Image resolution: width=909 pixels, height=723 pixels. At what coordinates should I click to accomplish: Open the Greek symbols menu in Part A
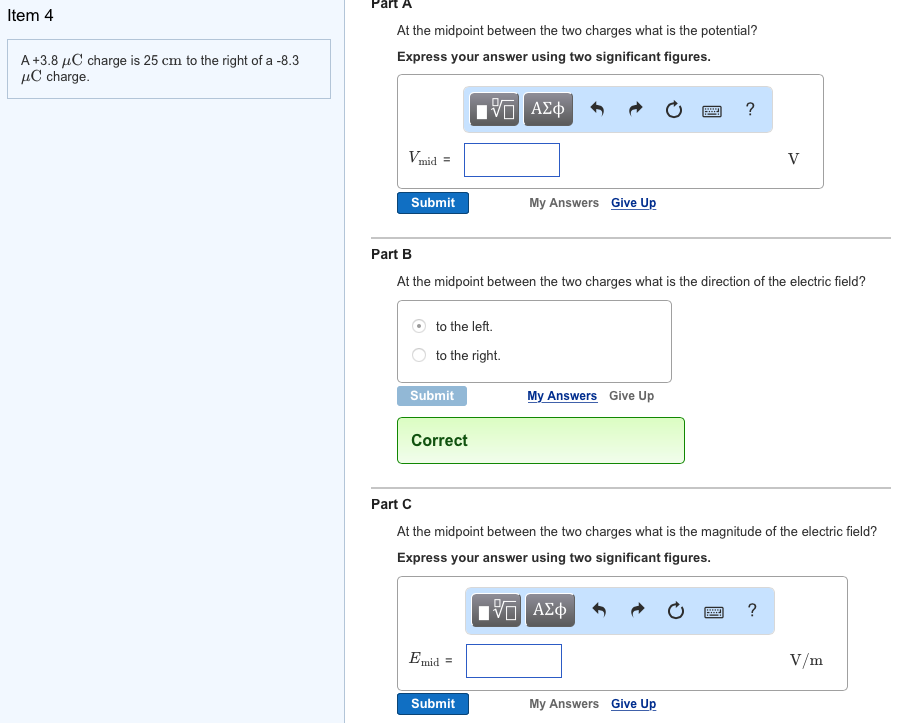(548, 108)
